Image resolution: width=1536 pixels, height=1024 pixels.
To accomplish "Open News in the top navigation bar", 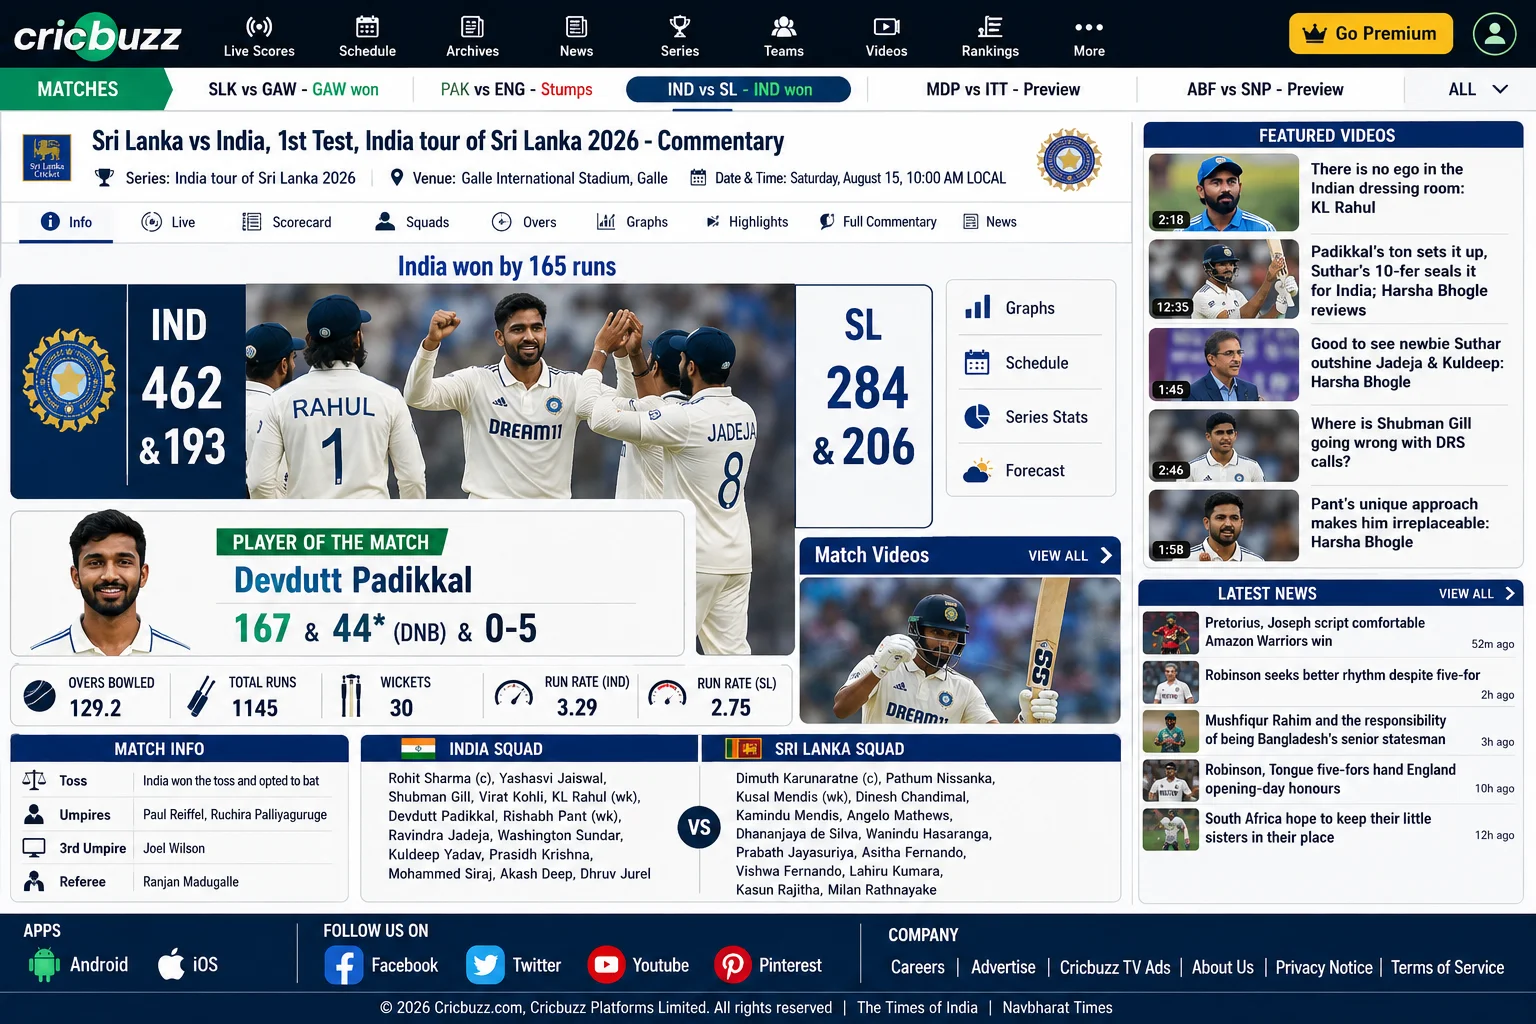I will coord(576,37).
